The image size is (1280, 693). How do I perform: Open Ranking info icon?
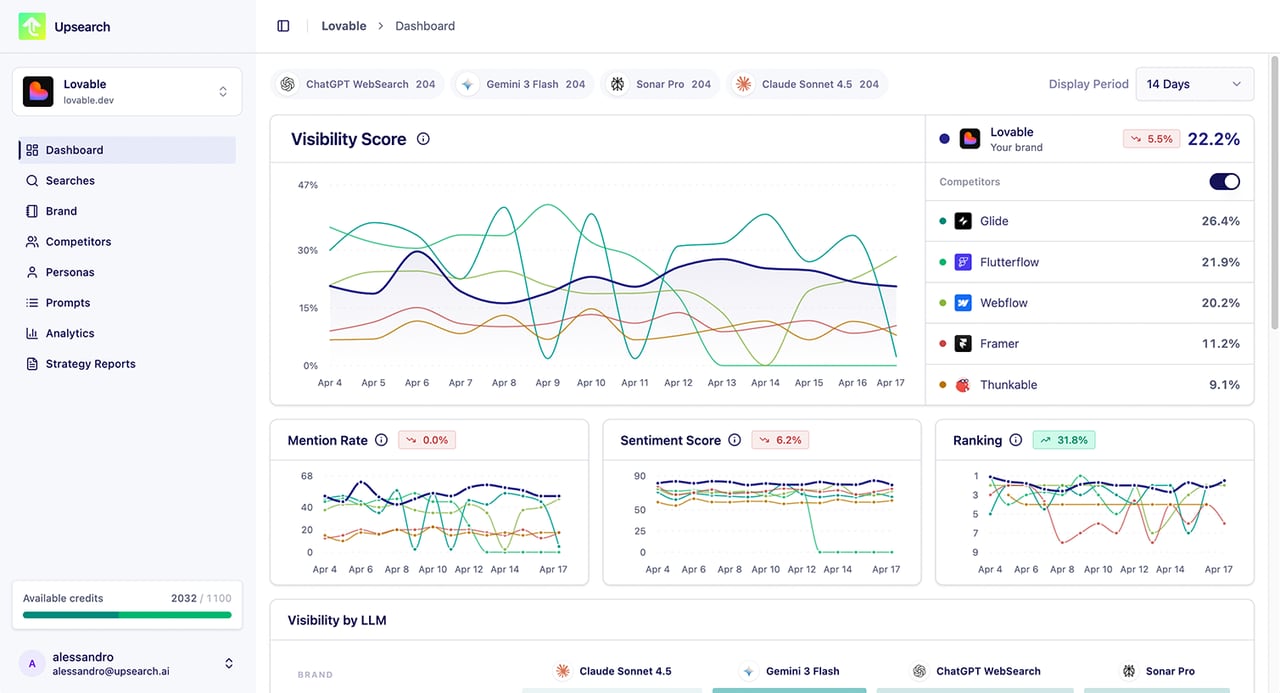pyautogui.click(x=1016, y=440)
